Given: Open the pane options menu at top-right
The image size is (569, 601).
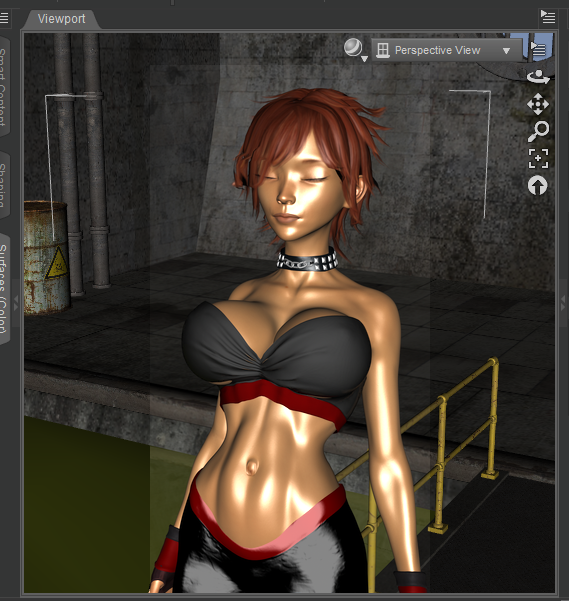Looking at the screenshot, I should [x=548, y=17].
